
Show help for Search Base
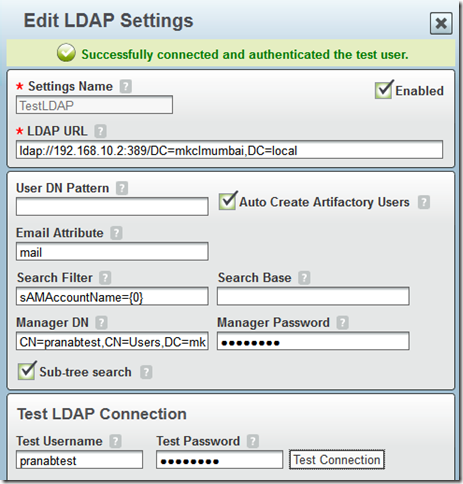(304, 278)
